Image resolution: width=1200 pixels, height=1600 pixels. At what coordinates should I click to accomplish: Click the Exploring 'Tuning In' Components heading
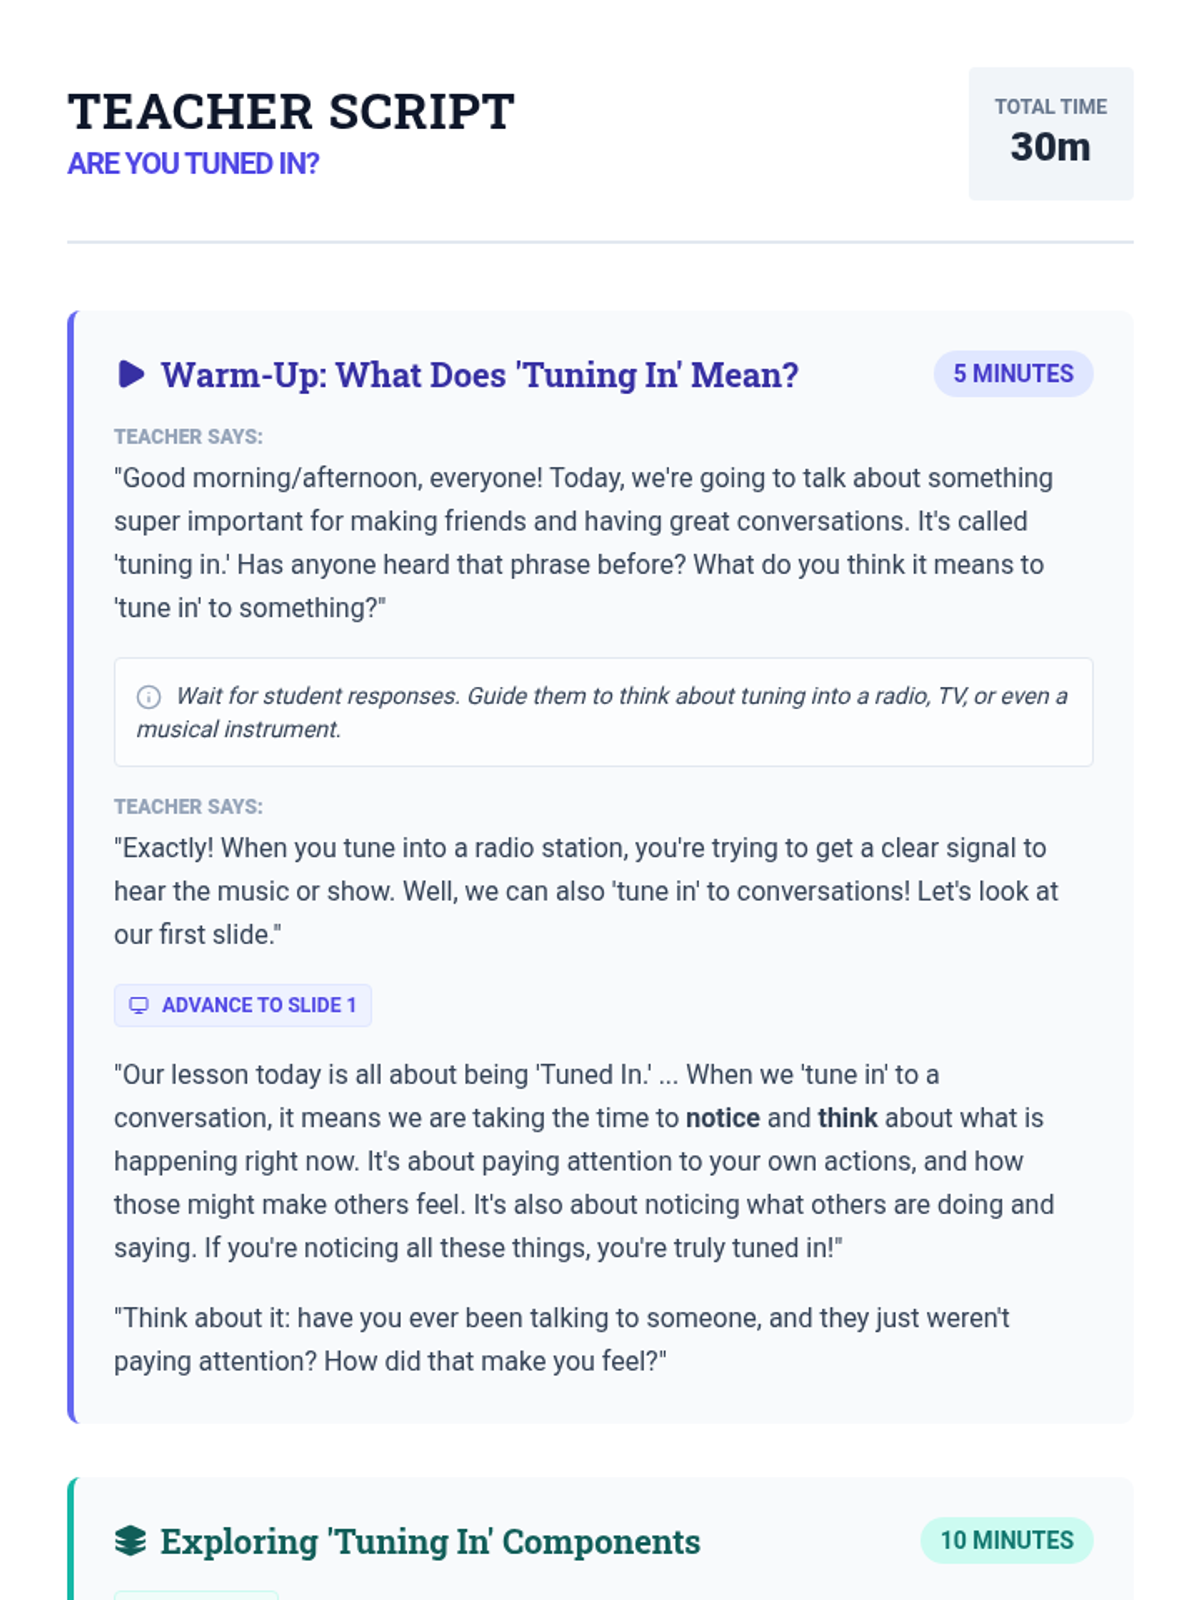(430, 1542)
